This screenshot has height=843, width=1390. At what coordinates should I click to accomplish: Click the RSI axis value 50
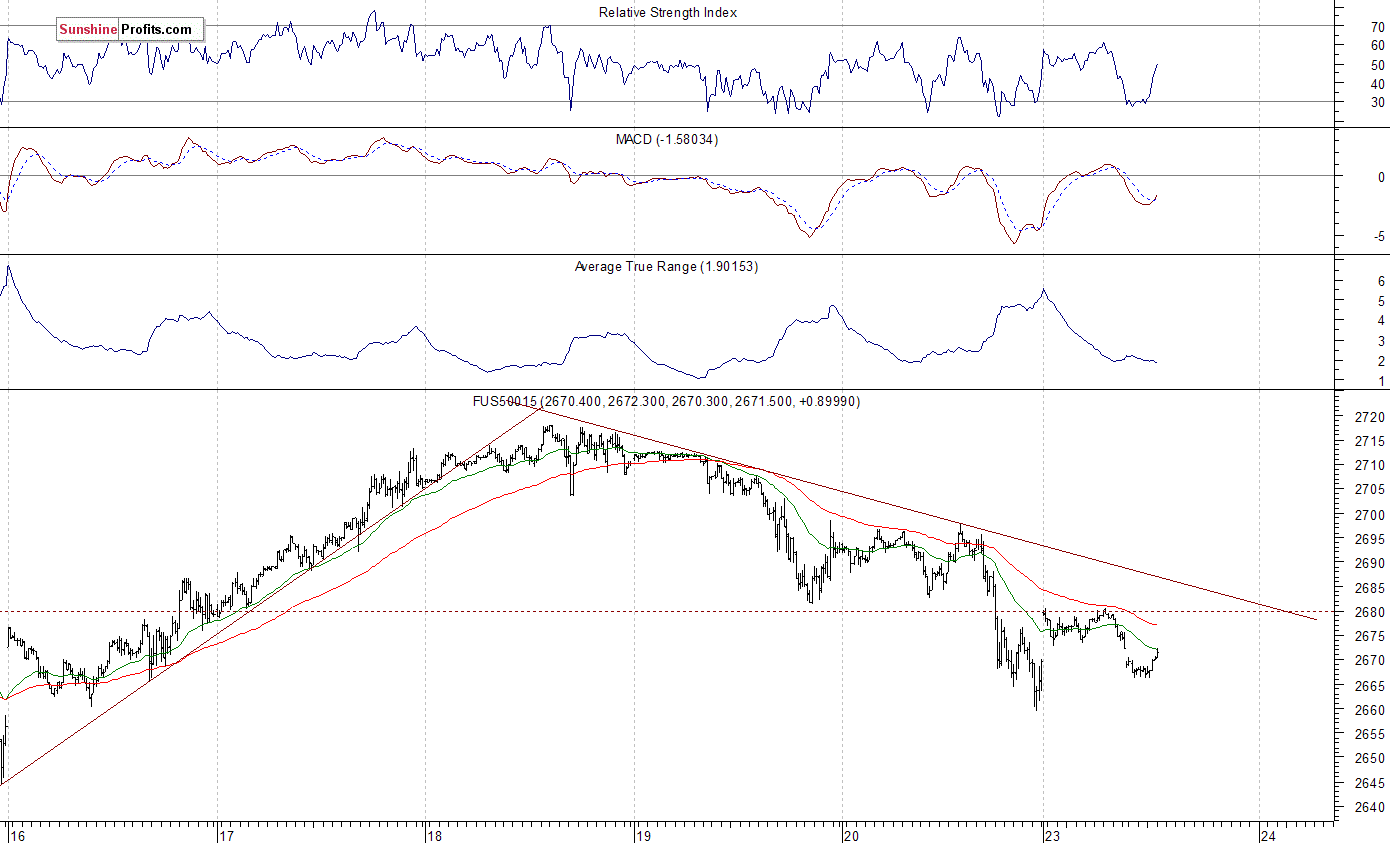click(x=1378, y=65)
